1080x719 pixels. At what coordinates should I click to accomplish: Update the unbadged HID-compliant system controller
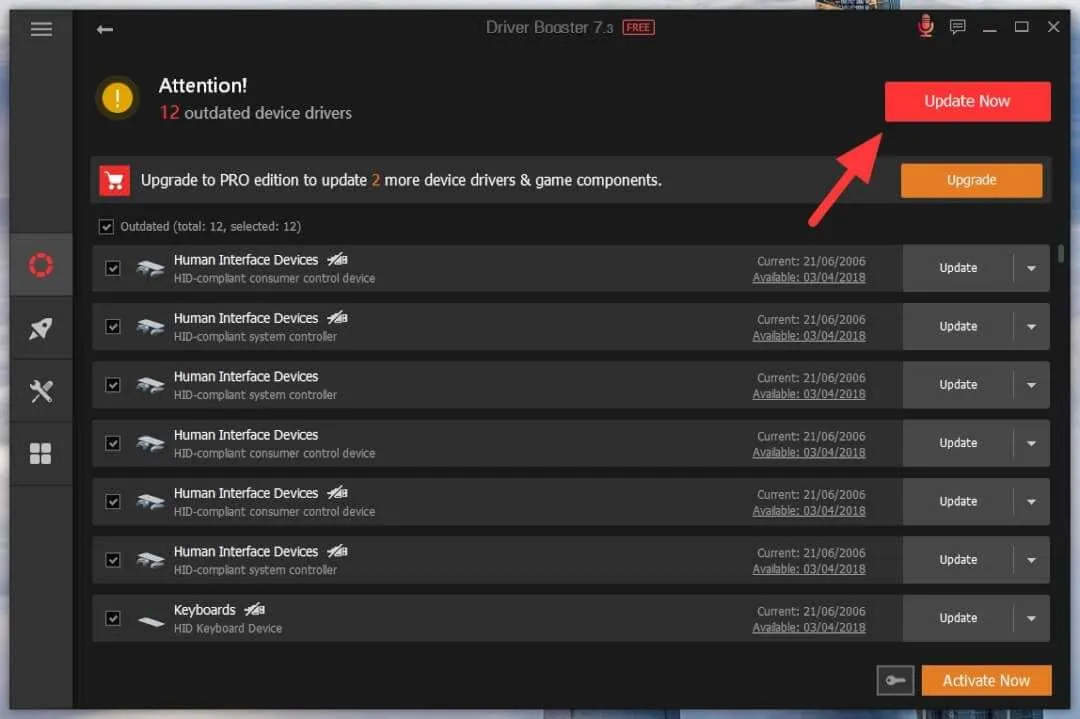coord(958,385)
